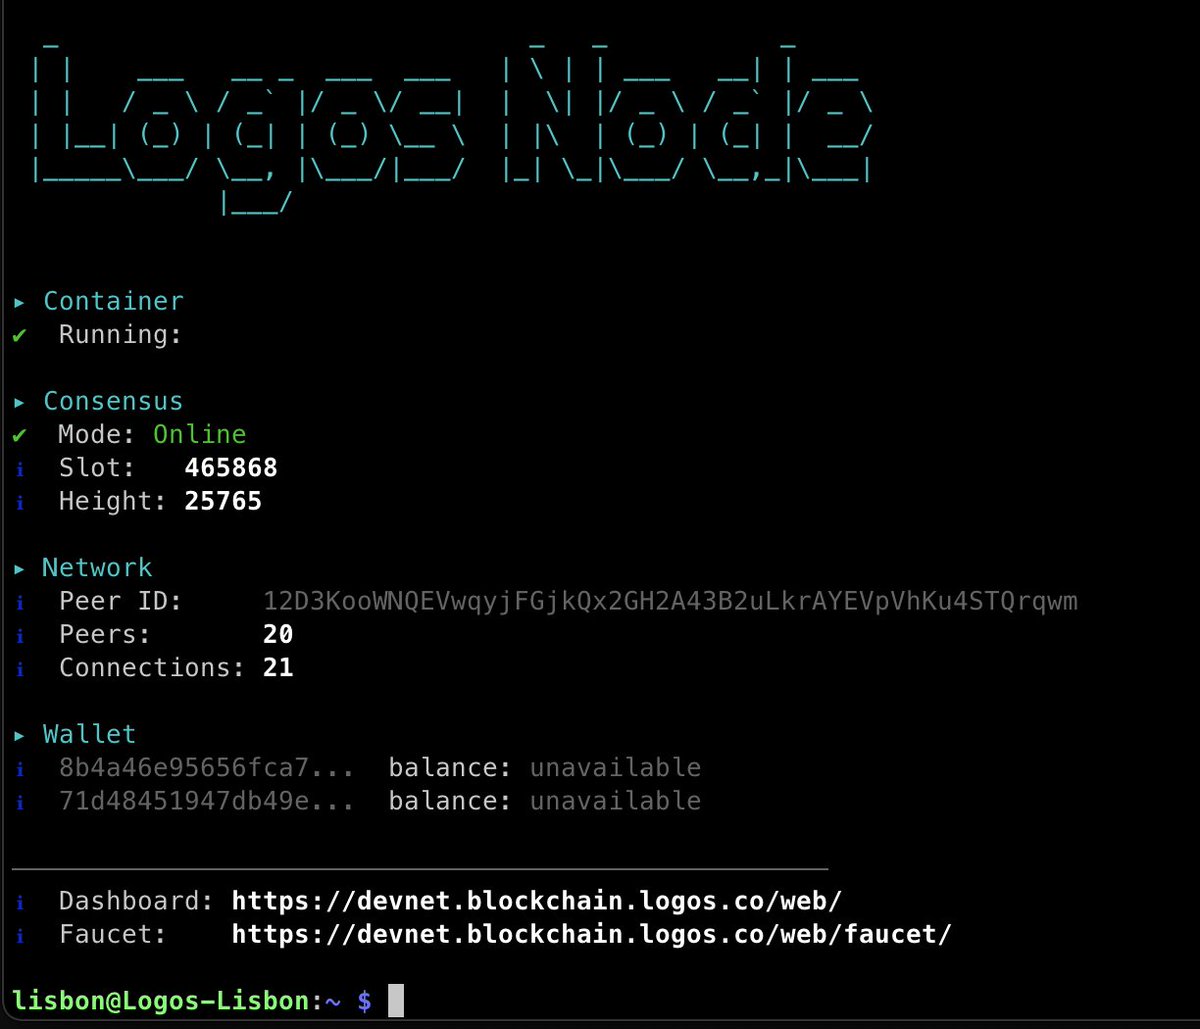Click the Connections: label
1200x1029 pixels.
coord(152,667)
